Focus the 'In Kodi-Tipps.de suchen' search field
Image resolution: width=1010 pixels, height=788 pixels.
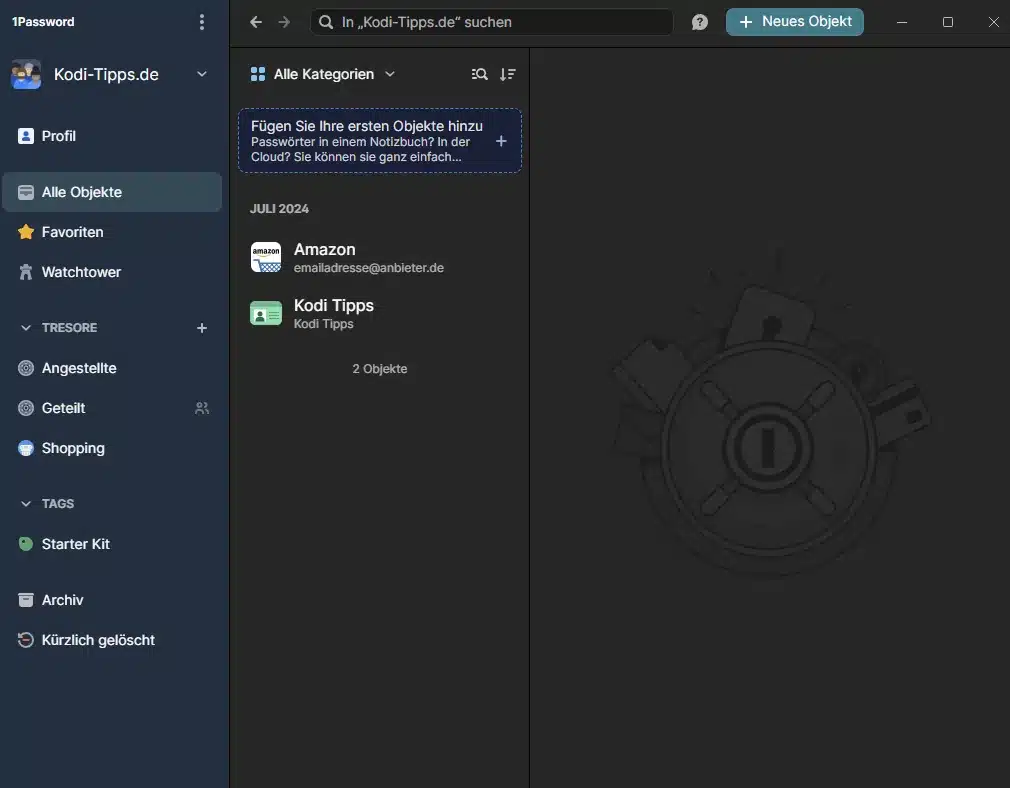coord(491,22)
